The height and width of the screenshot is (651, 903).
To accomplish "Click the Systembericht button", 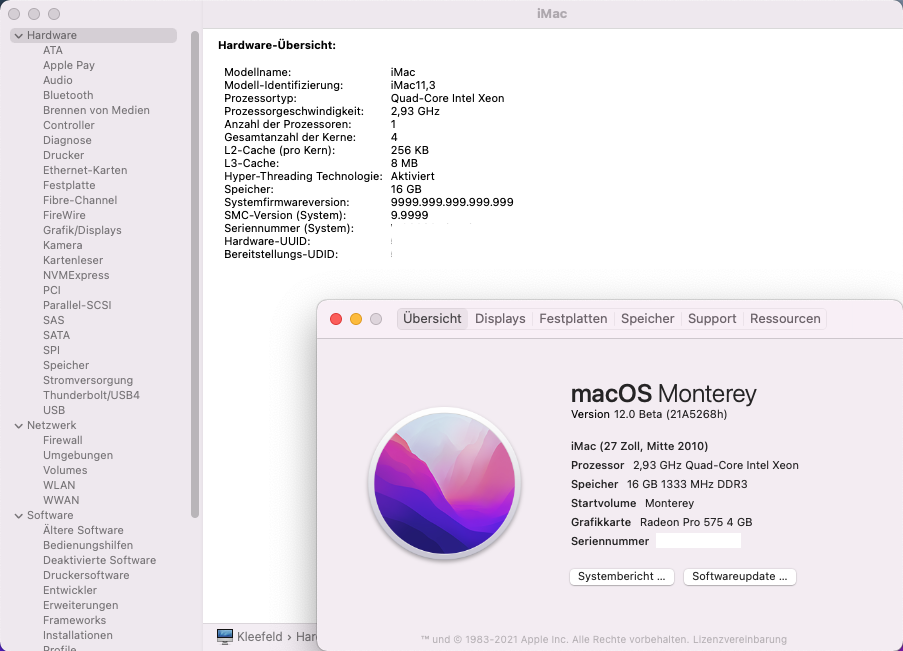I will tap(621, 576).
